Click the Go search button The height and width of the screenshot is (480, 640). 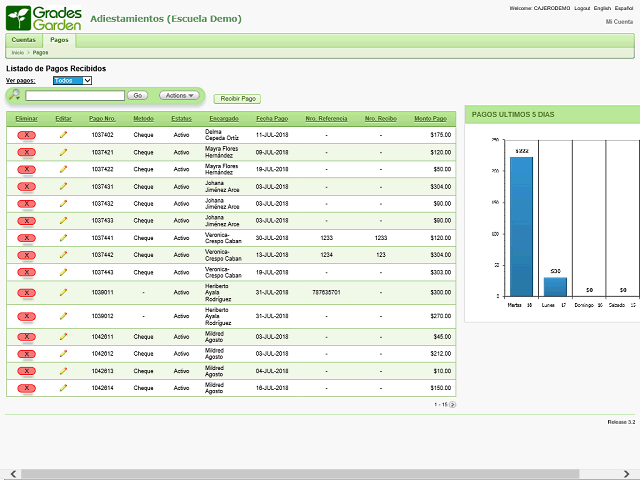(138, 95)
